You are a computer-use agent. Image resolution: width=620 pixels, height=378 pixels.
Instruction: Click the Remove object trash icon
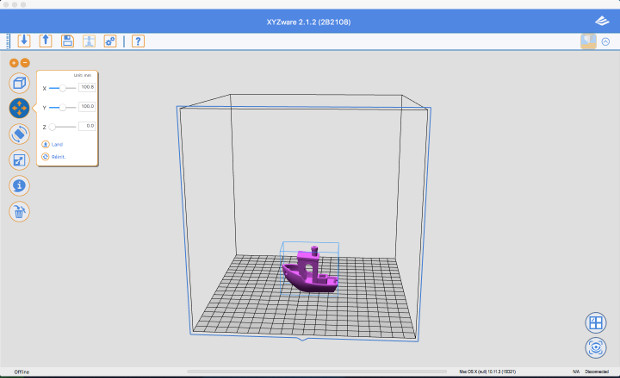pyautogui.click(x=19, y=211)
